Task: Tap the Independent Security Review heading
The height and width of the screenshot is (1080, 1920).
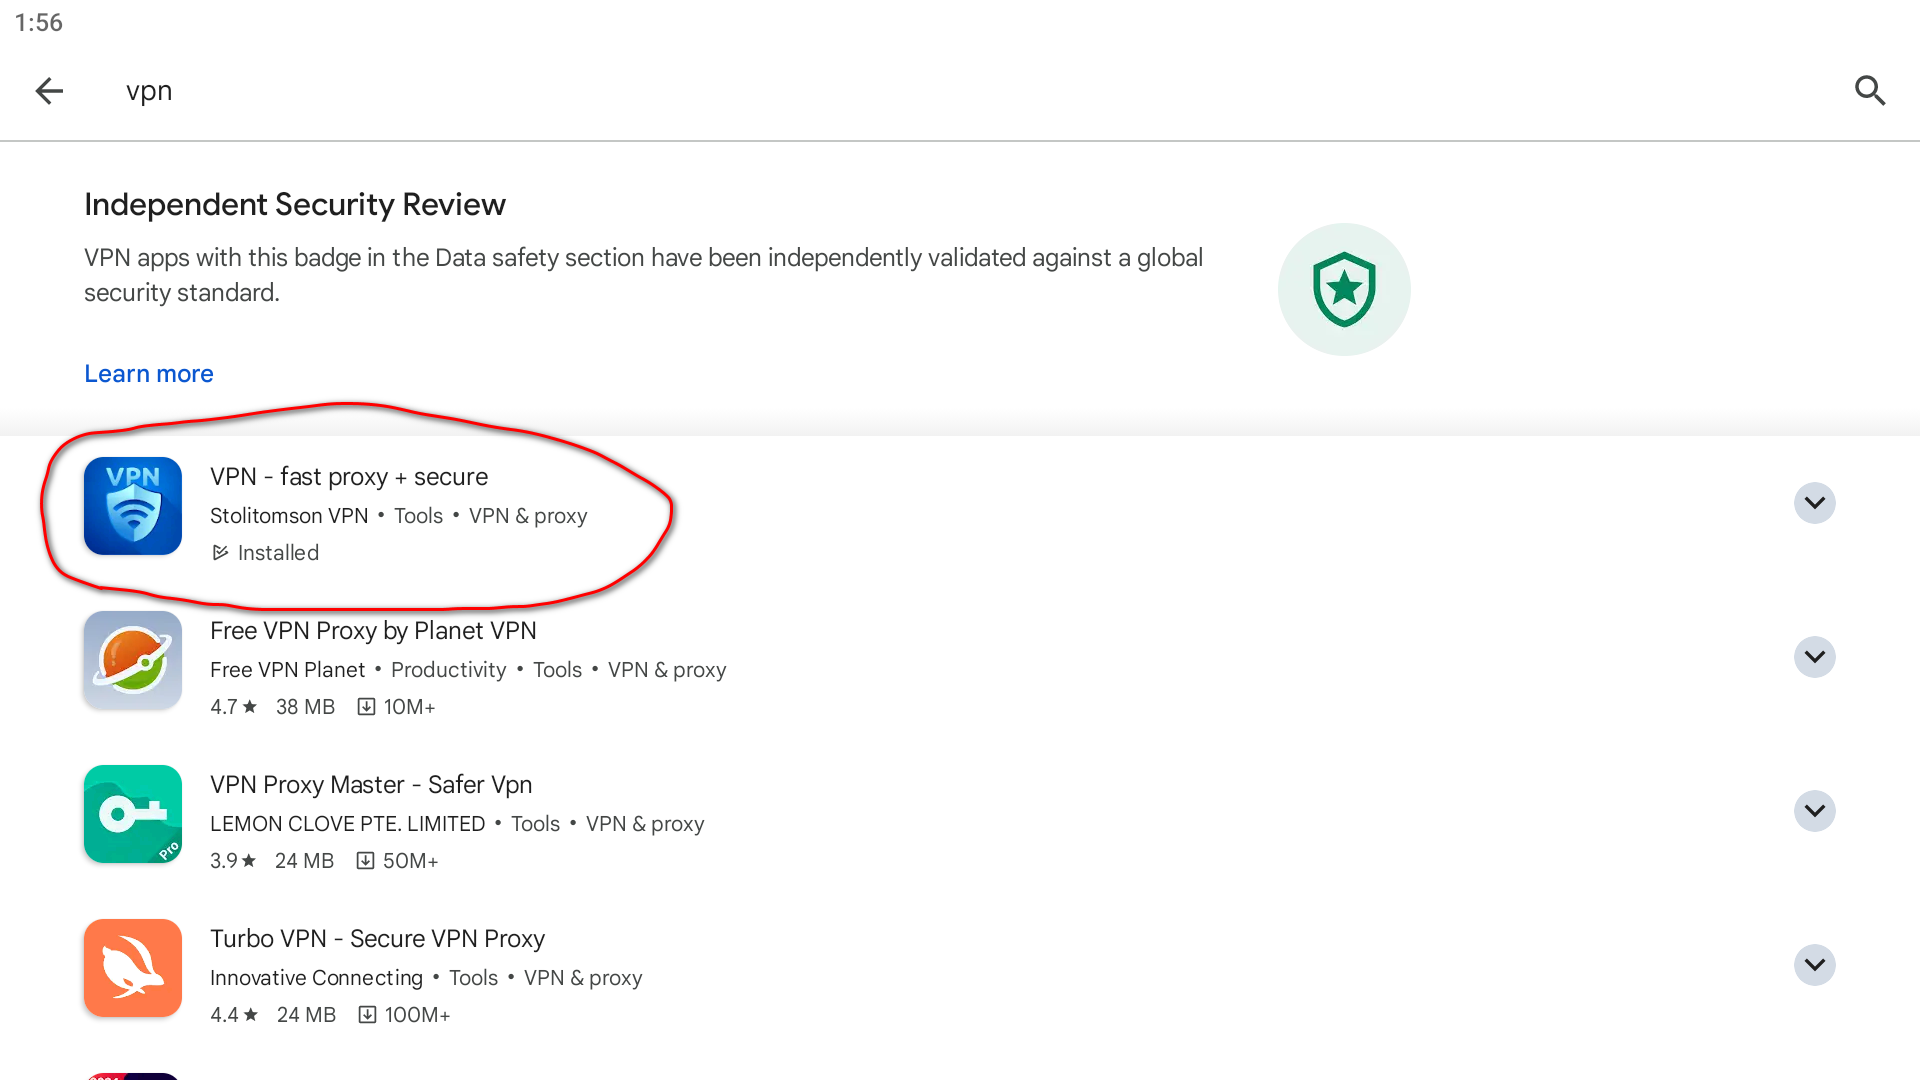Action: [295, 205]
